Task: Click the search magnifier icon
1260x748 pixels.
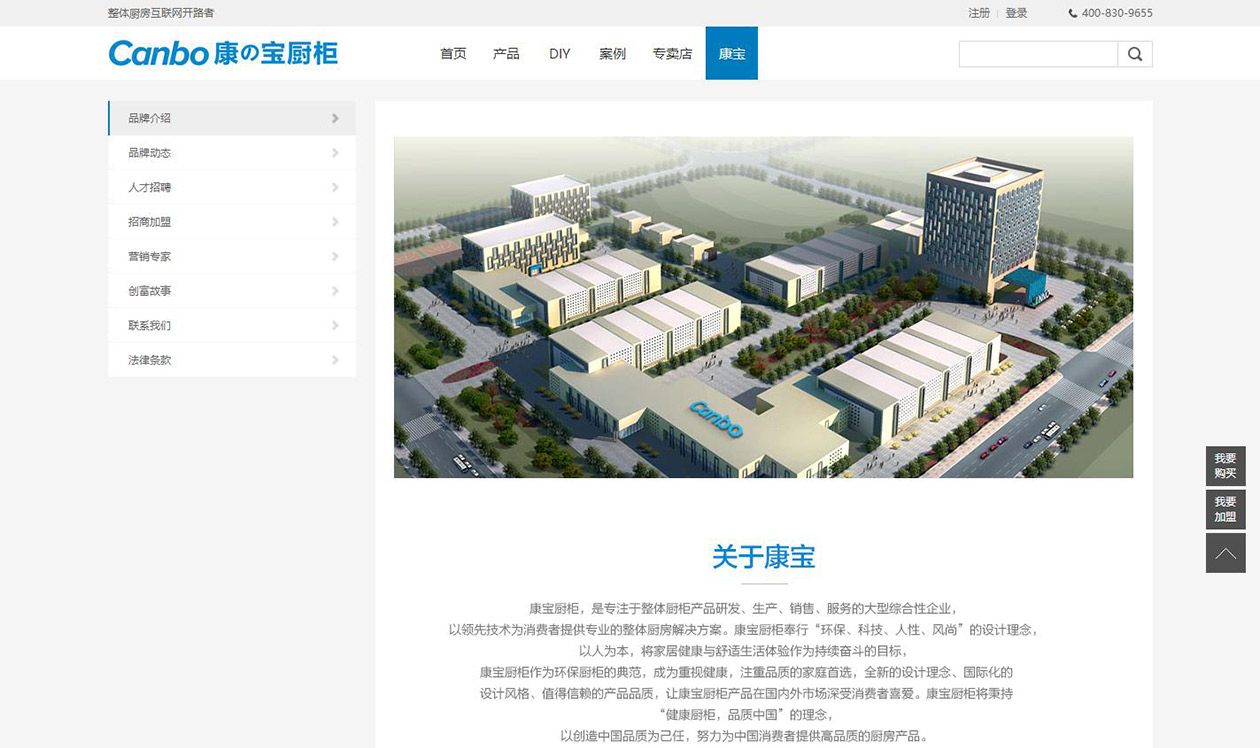Action: tap(1135, 54)
